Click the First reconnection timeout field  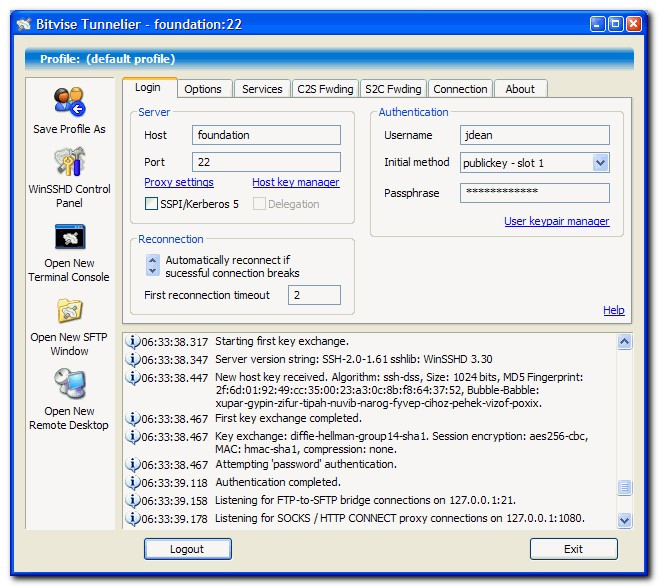pyautogui.click(x=314, y=295)
